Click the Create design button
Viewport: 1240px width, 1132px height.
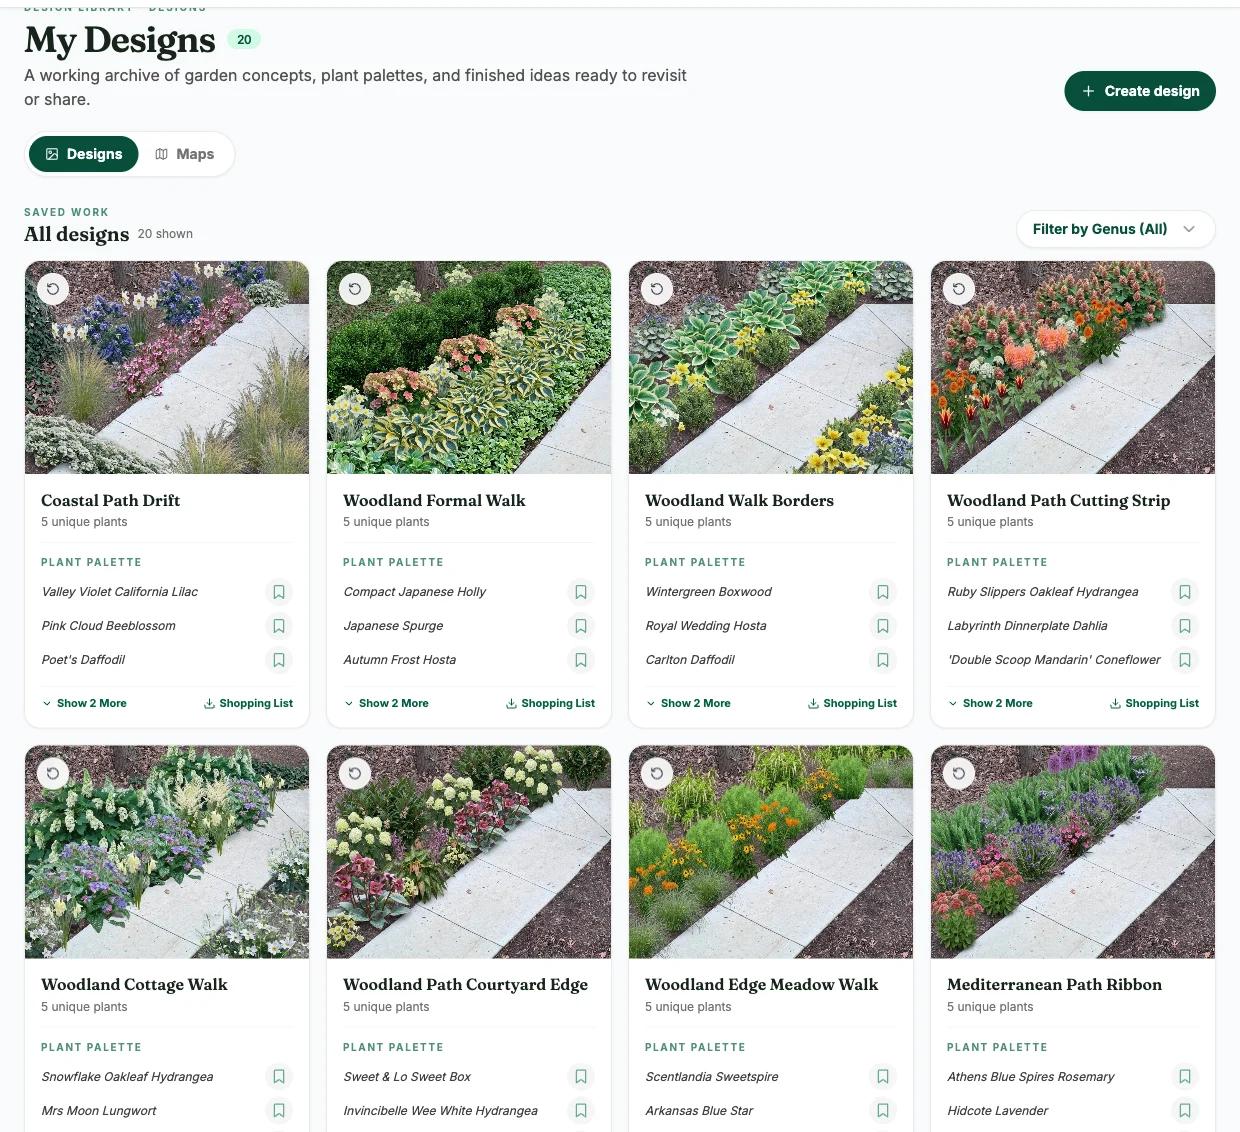click(x=1140, y=91)
